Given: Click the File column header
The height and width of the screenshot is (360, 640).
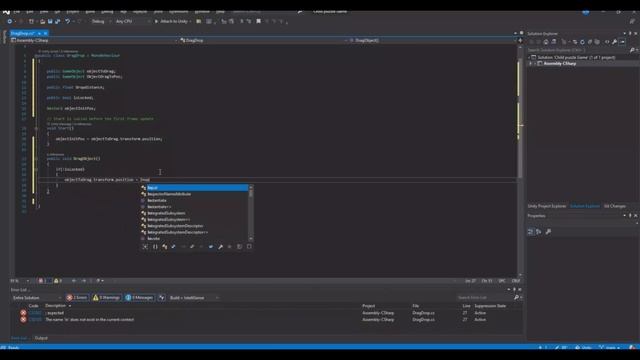Looking at the screenshot, I should pos(416,306).
